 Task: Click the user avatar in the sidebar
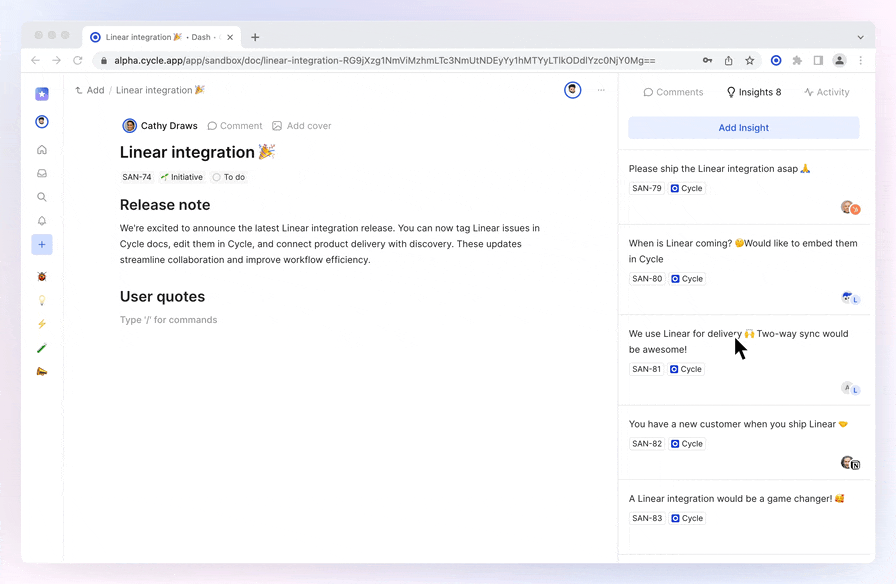pyautogui.click(x=42, y=122)
